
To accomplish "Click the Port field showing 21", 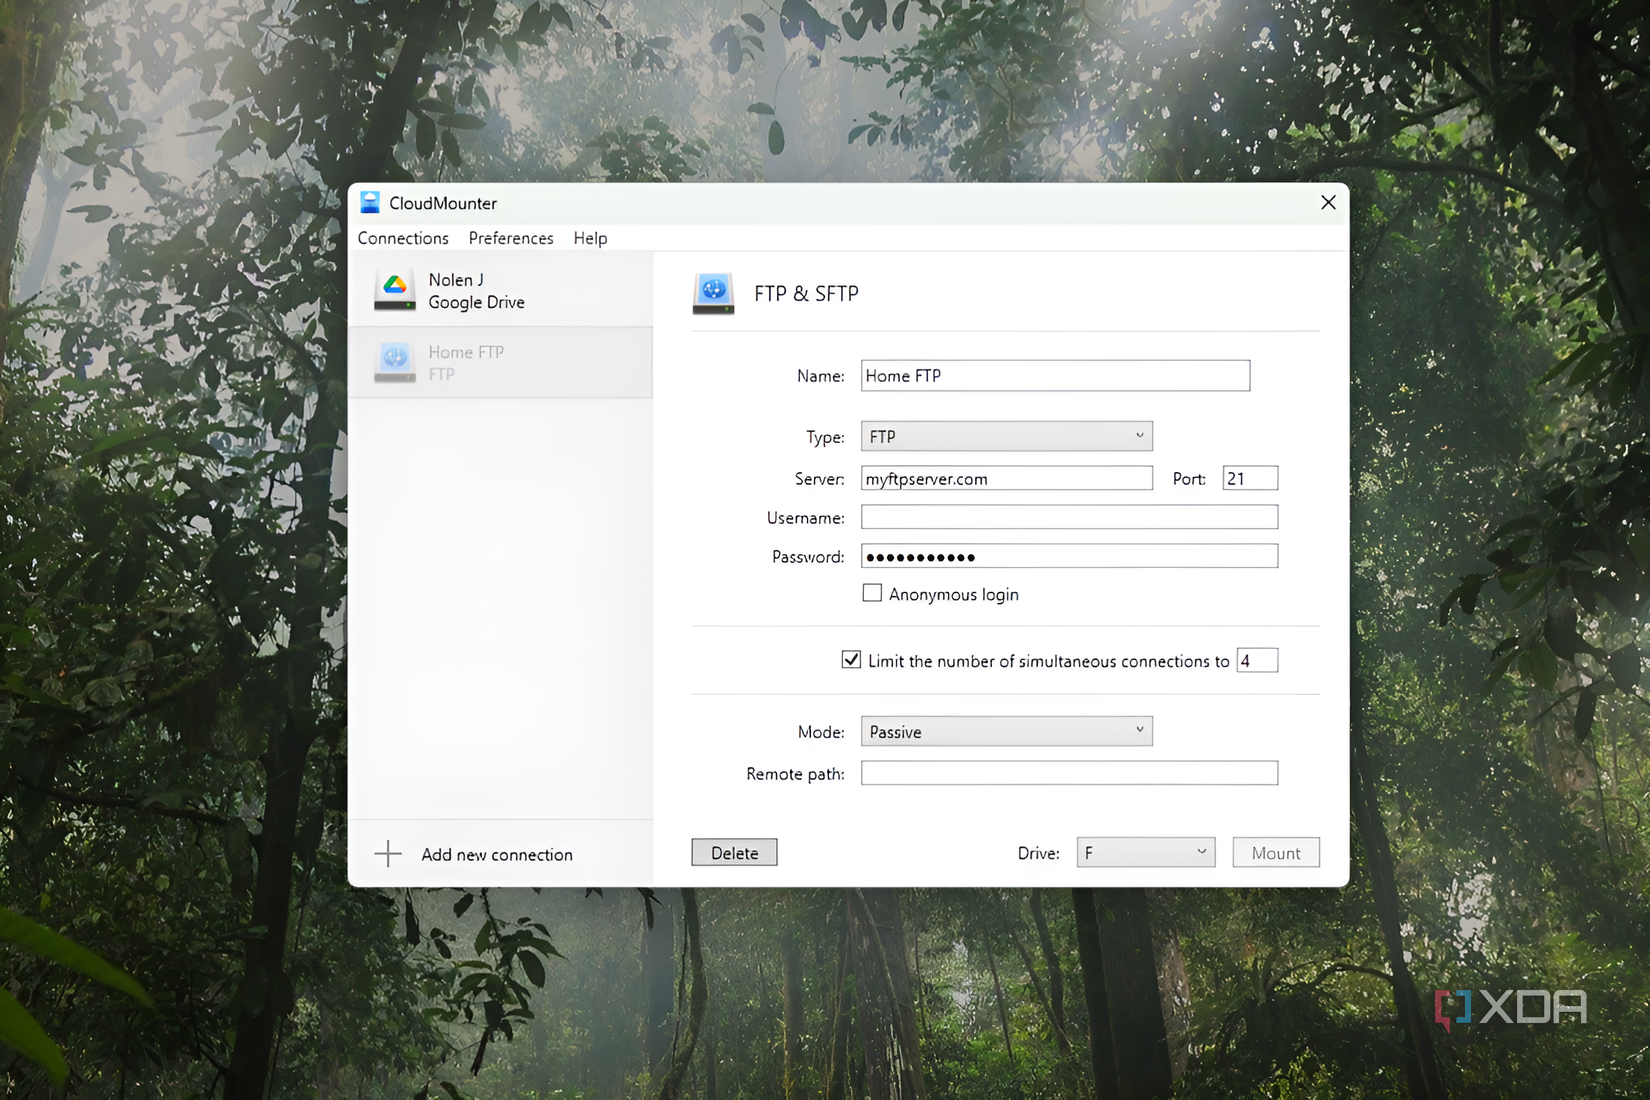I will [1249, 478].
